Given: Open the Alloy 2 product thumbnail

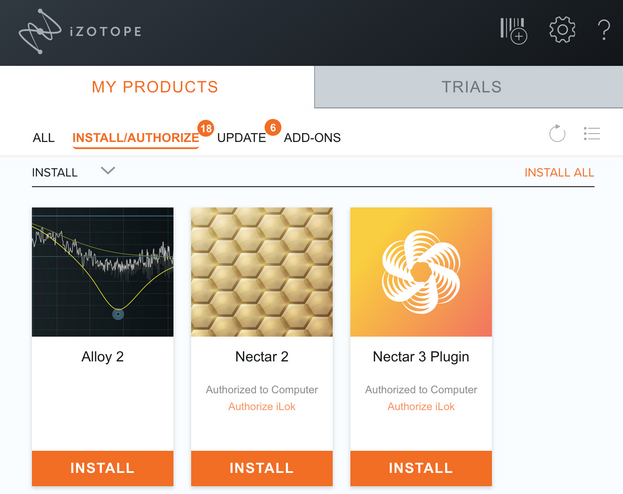Looking at the screenshot, I should tap(103, 272).
